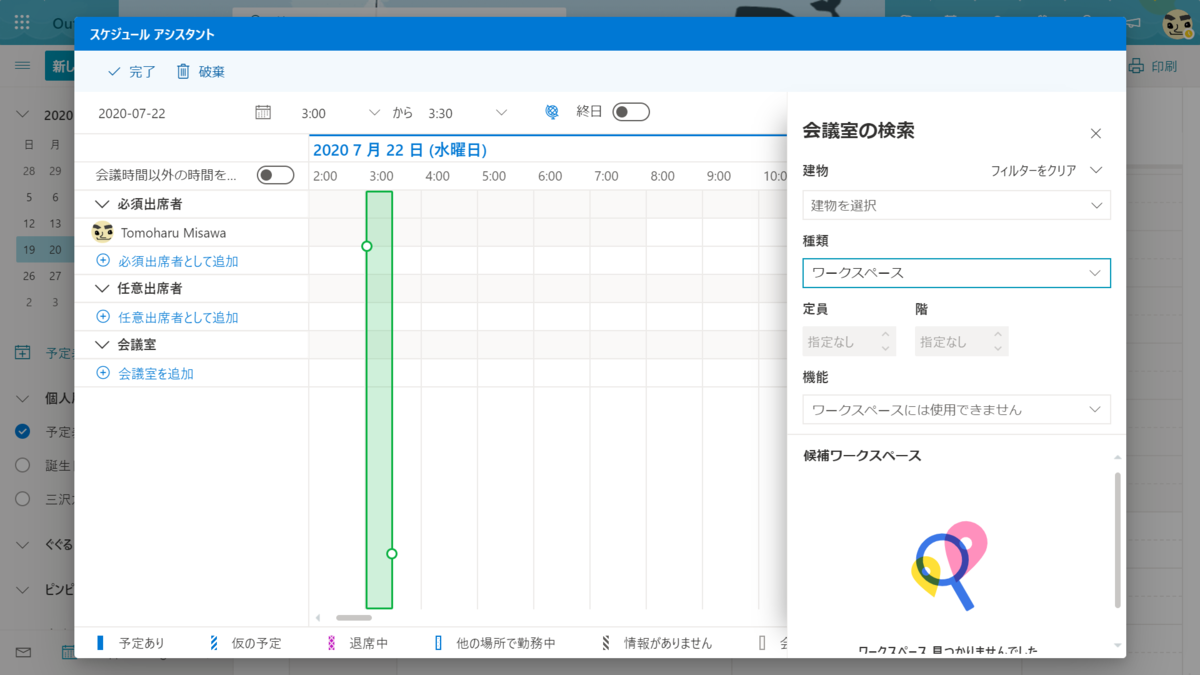Close the 会議室の検索 panel

pyautogui.click(x=1095, y=133)
